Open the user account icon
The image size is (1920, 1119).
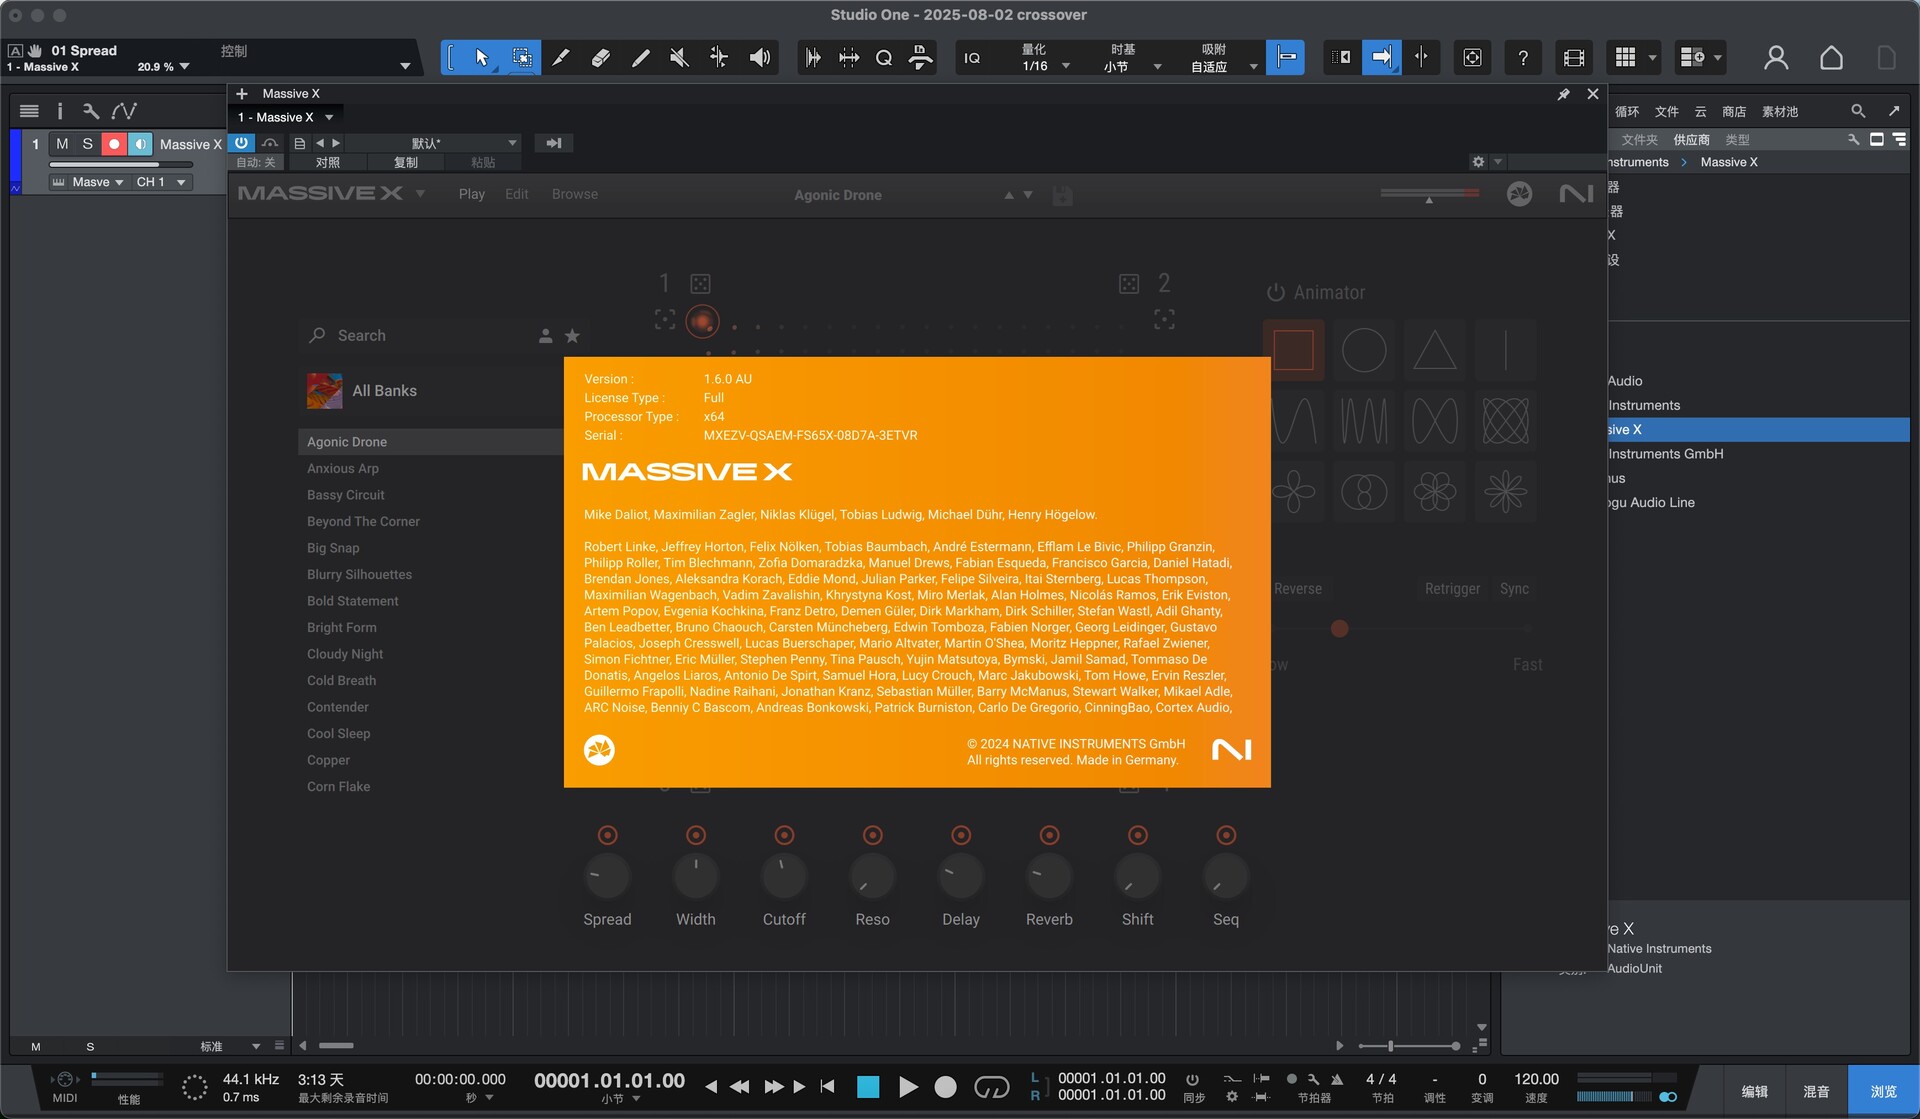click(1776, 58)
